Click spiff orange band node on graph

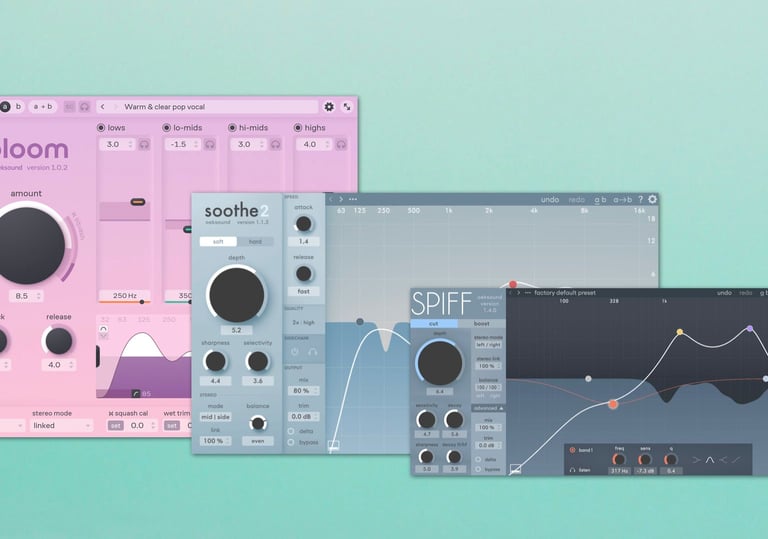pyautogui.click(x=613, y=404)
